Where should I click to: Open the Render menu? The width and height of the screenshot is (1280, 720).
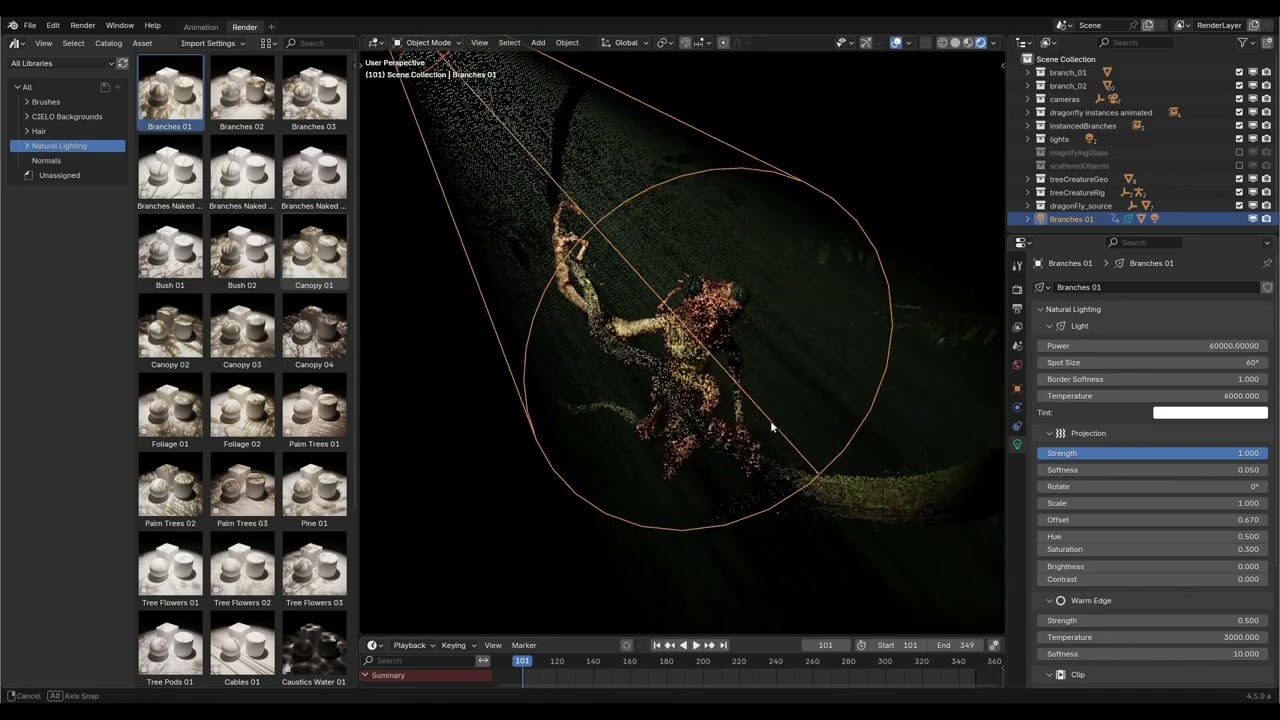point(83,25)
